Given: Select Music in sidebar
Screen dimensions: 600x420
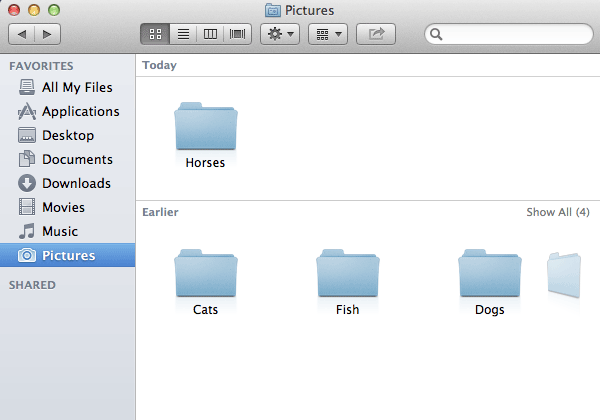Looking at the screenshot, I should coord(67,231).
